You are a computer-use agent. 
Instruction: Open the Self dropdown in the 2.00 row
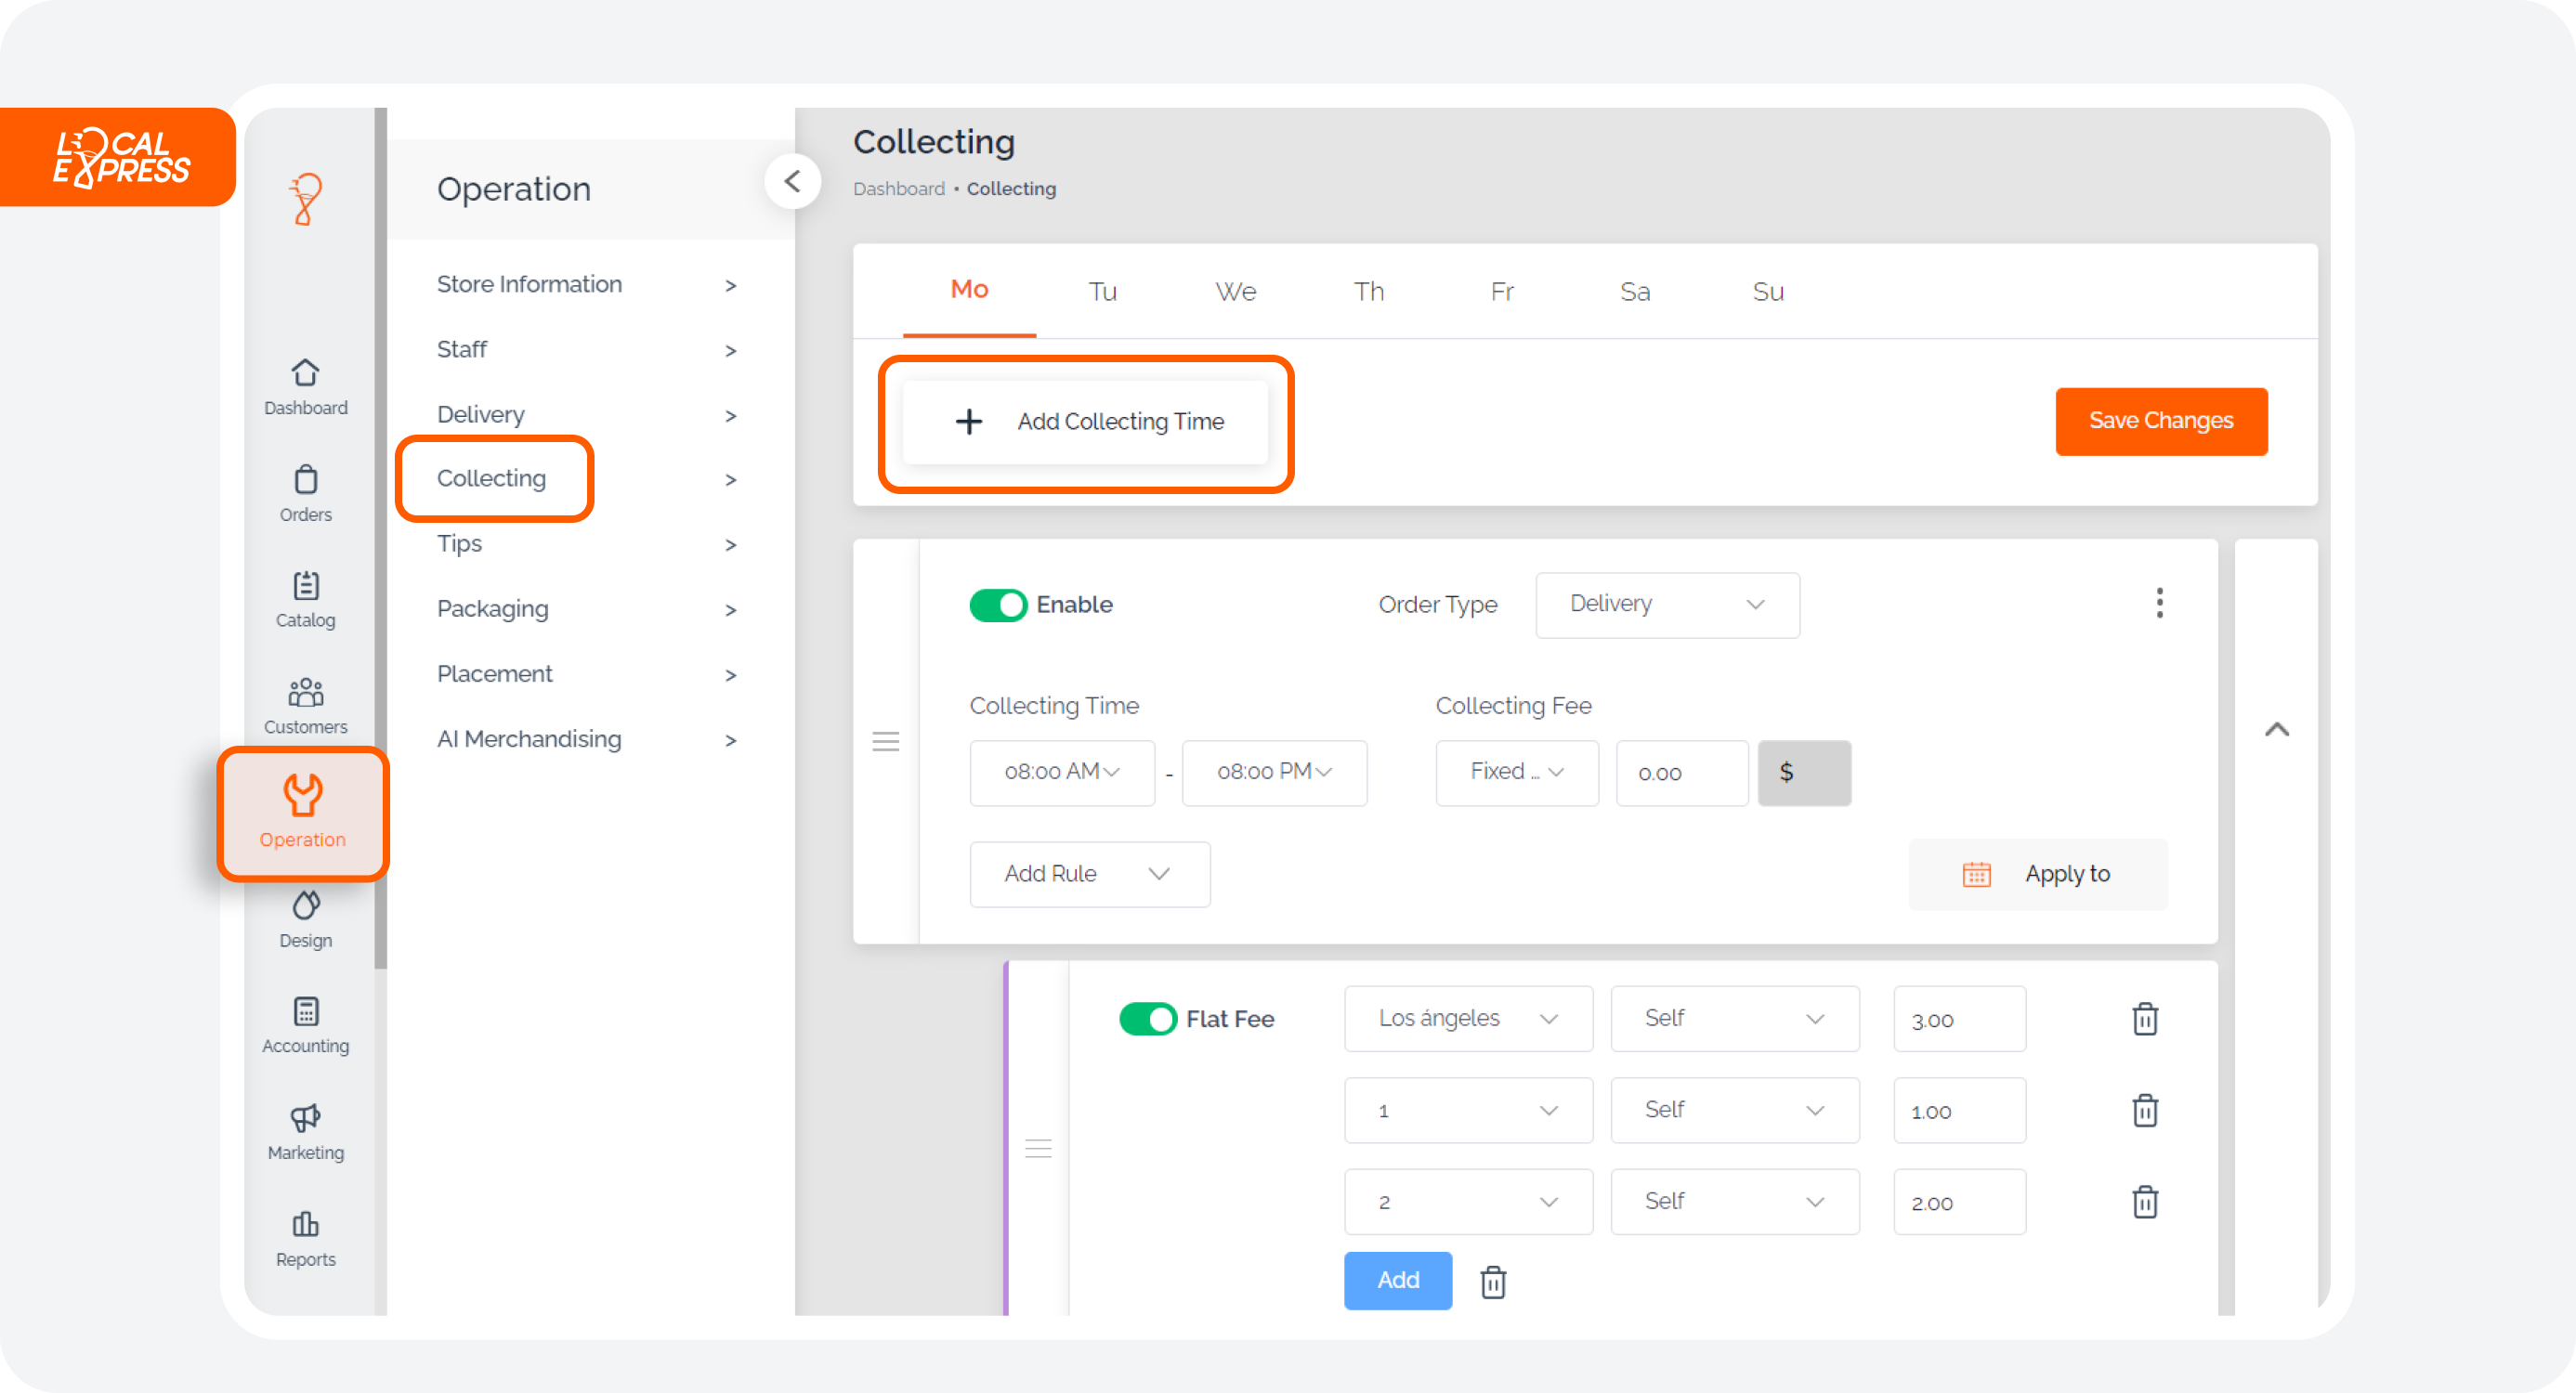pyautogui.click(x=1735, y=1202)
